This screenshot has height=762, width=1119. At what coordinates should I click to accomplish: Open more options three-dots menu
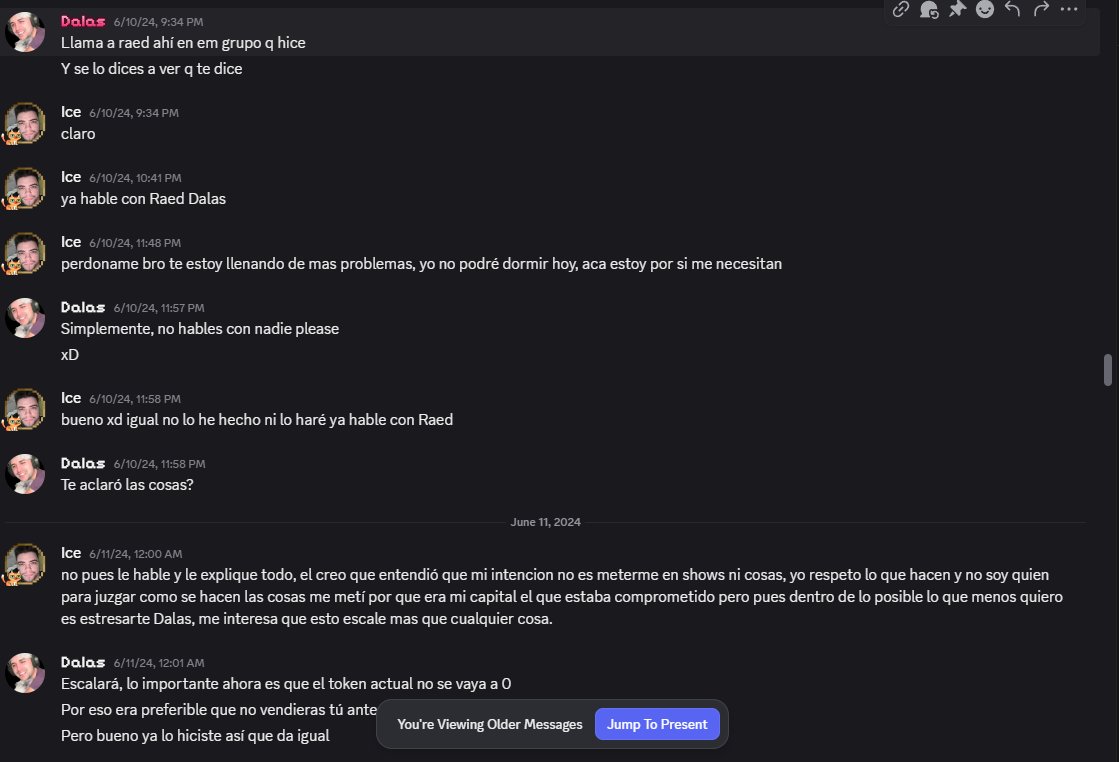tap(1069, 9)
